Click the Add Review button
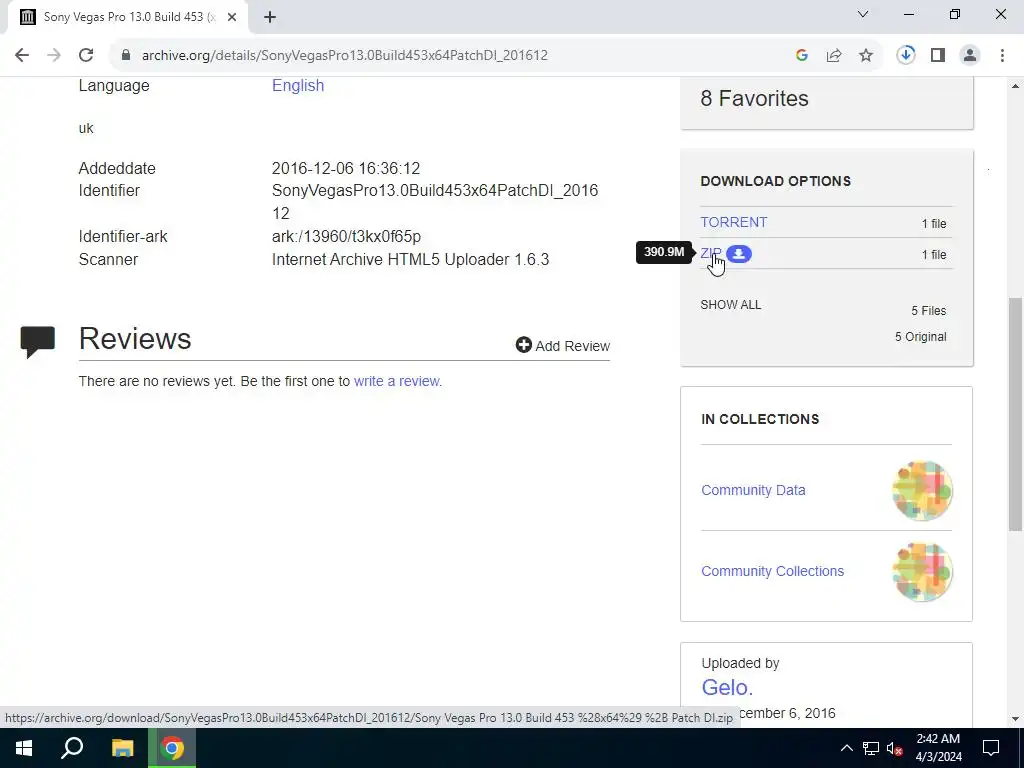Image resolution: width=1024 pixels, height=768 pixels. pos(562,345)
